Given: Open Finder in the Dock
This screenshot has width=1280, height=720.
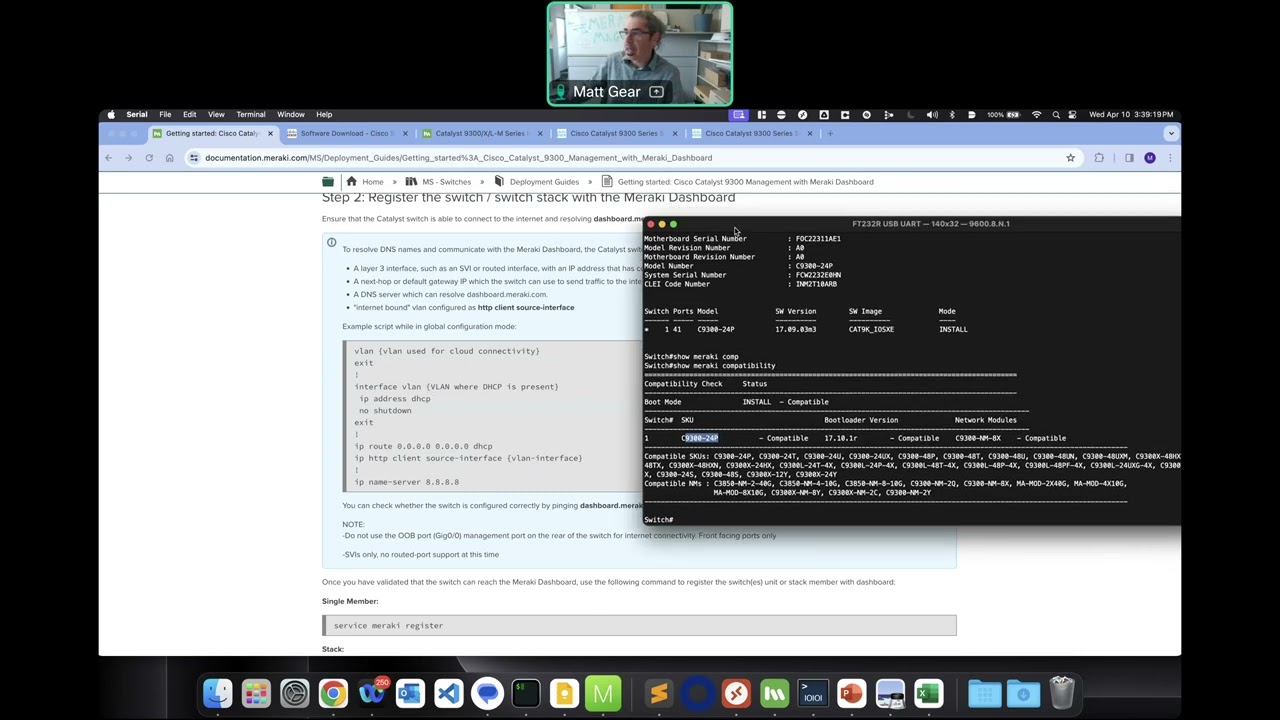Looking at the screenshot, I should click(x=218, y=693).
